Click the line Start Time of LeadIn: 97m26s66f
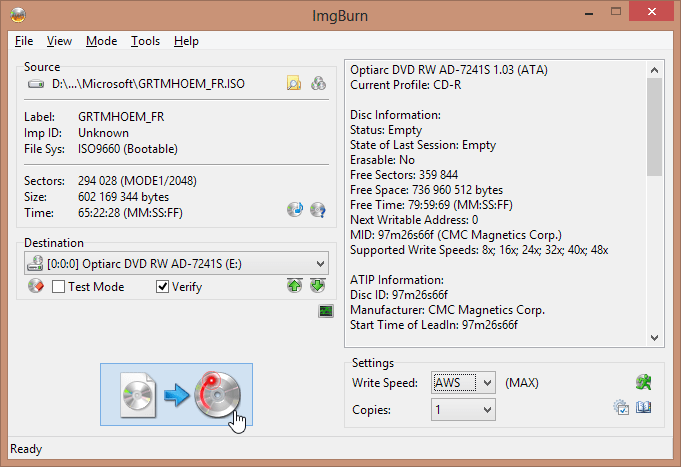 coord(434,325)
